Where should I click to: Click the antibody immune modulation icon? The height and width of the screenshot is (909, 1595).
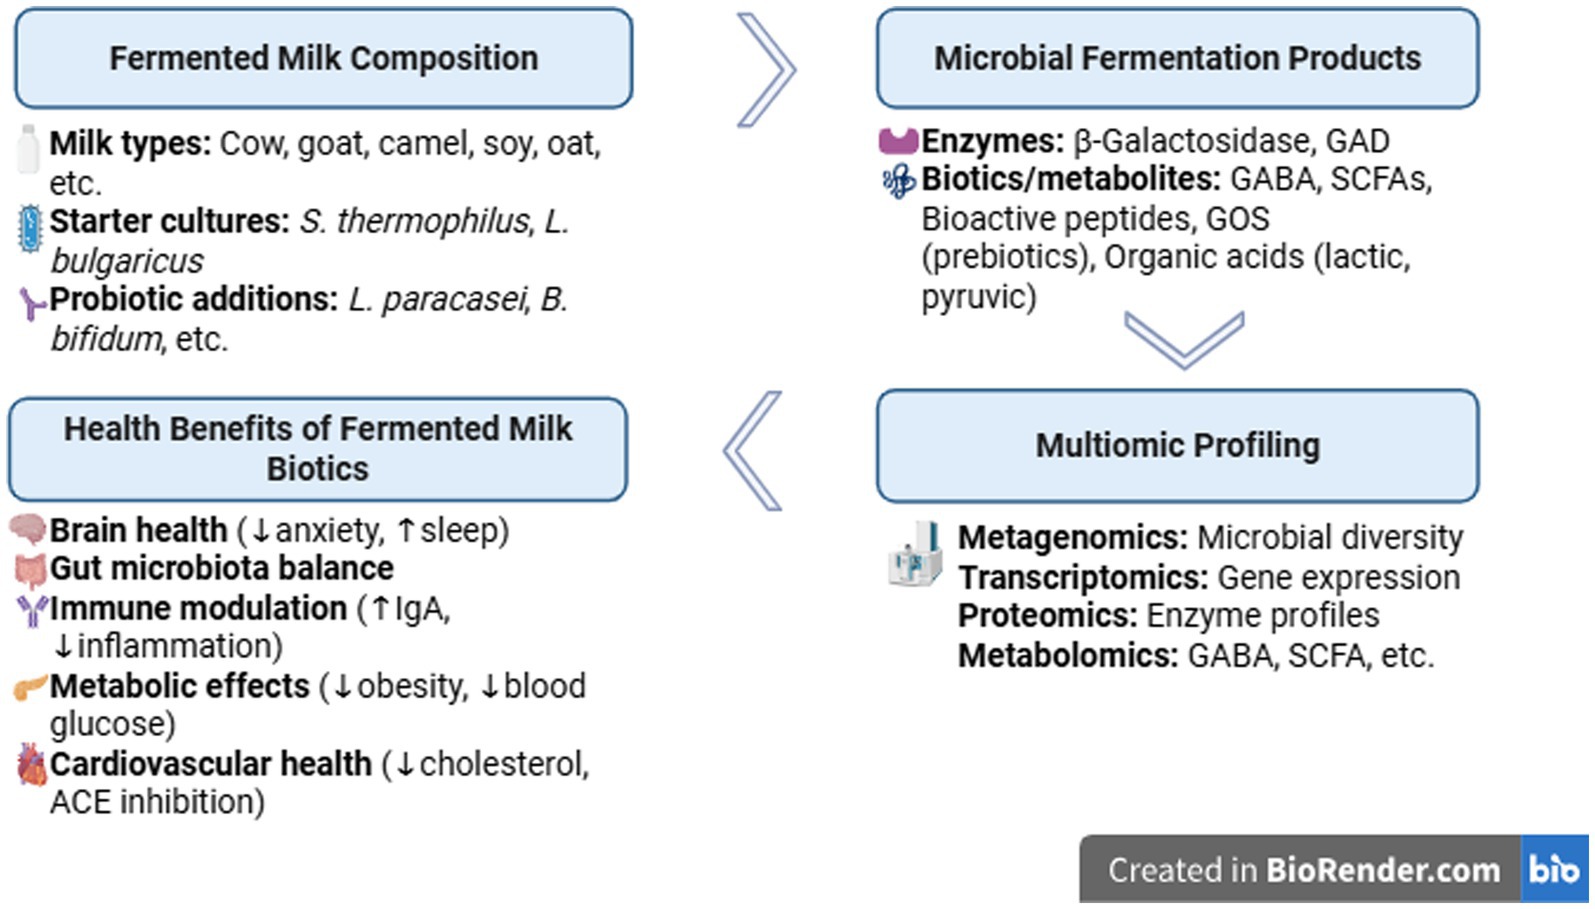[32, 609]
